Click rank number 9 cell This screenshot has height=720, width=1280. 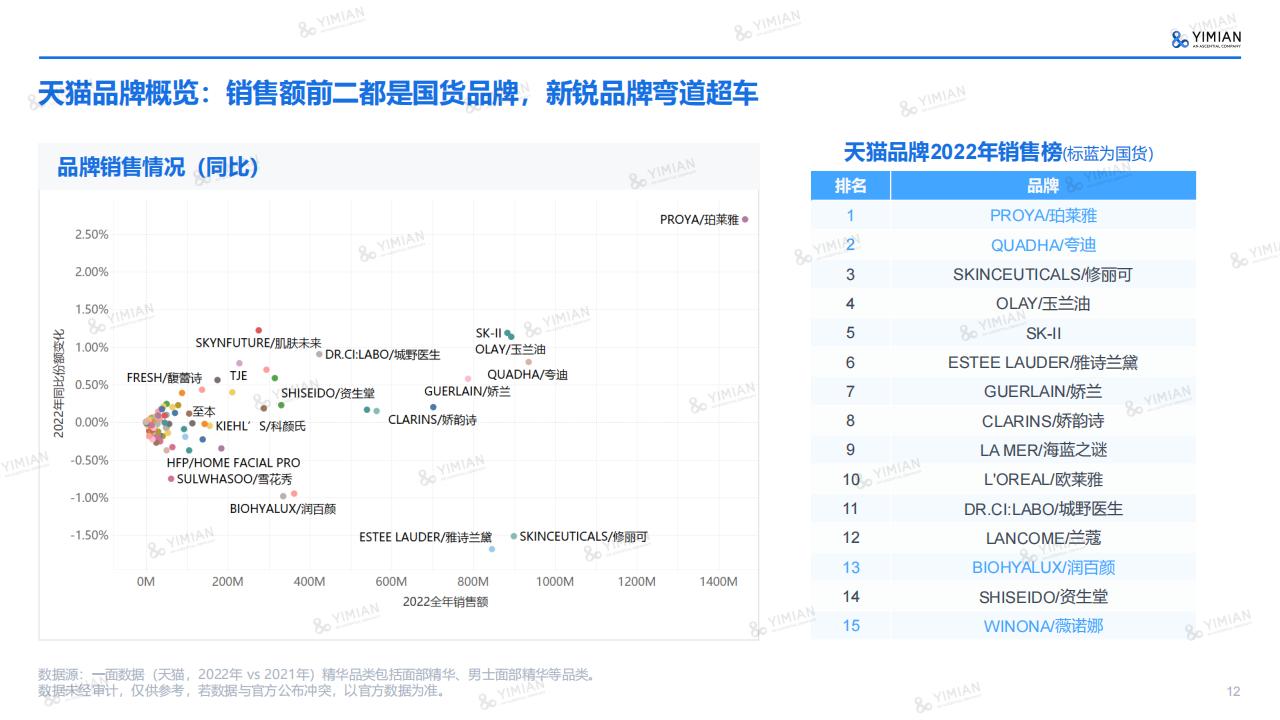click(851, 450)
